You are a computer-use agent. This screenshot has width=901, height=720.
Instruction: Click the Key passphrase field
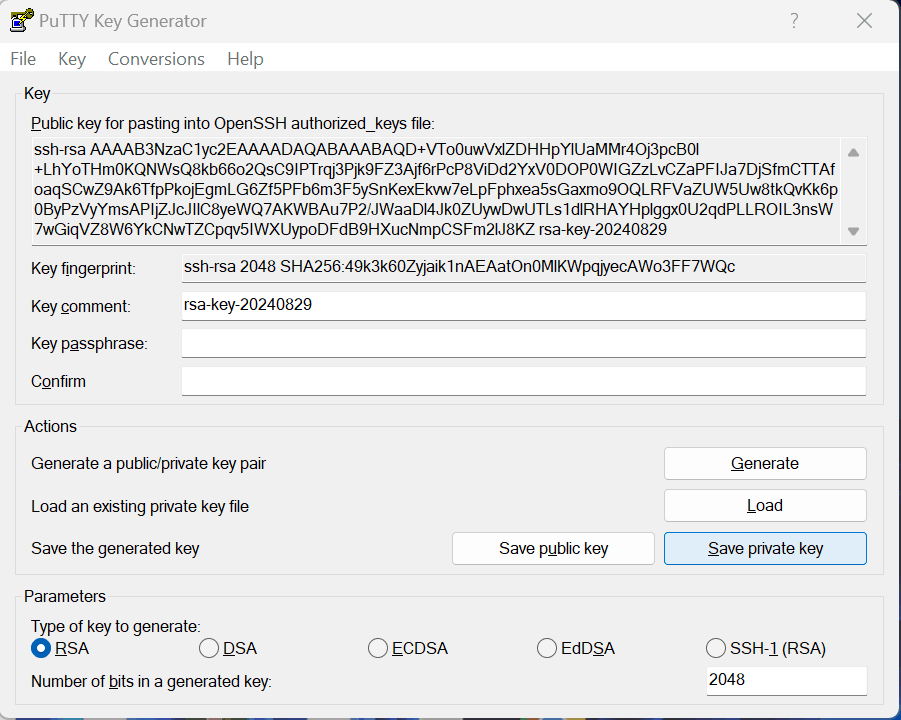[523, 343]
